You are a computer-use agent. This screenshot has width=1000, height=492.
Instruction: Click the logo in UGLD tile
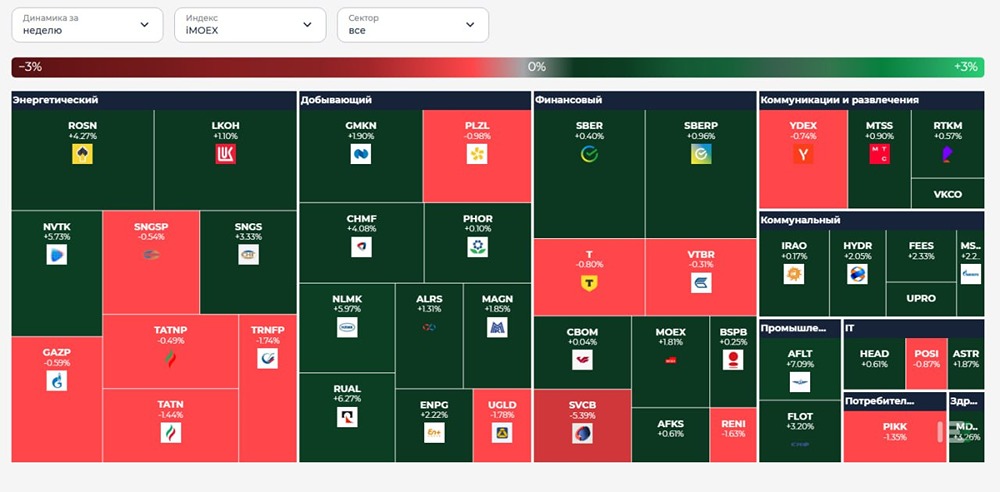coord(502,433)
